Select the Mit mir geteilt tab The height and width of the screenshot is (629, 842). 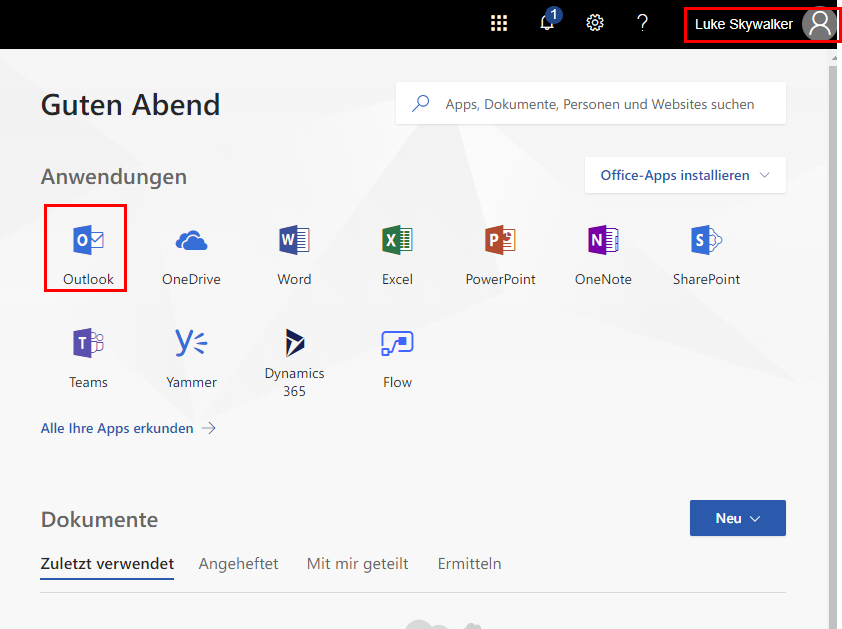tap(357, 564)
